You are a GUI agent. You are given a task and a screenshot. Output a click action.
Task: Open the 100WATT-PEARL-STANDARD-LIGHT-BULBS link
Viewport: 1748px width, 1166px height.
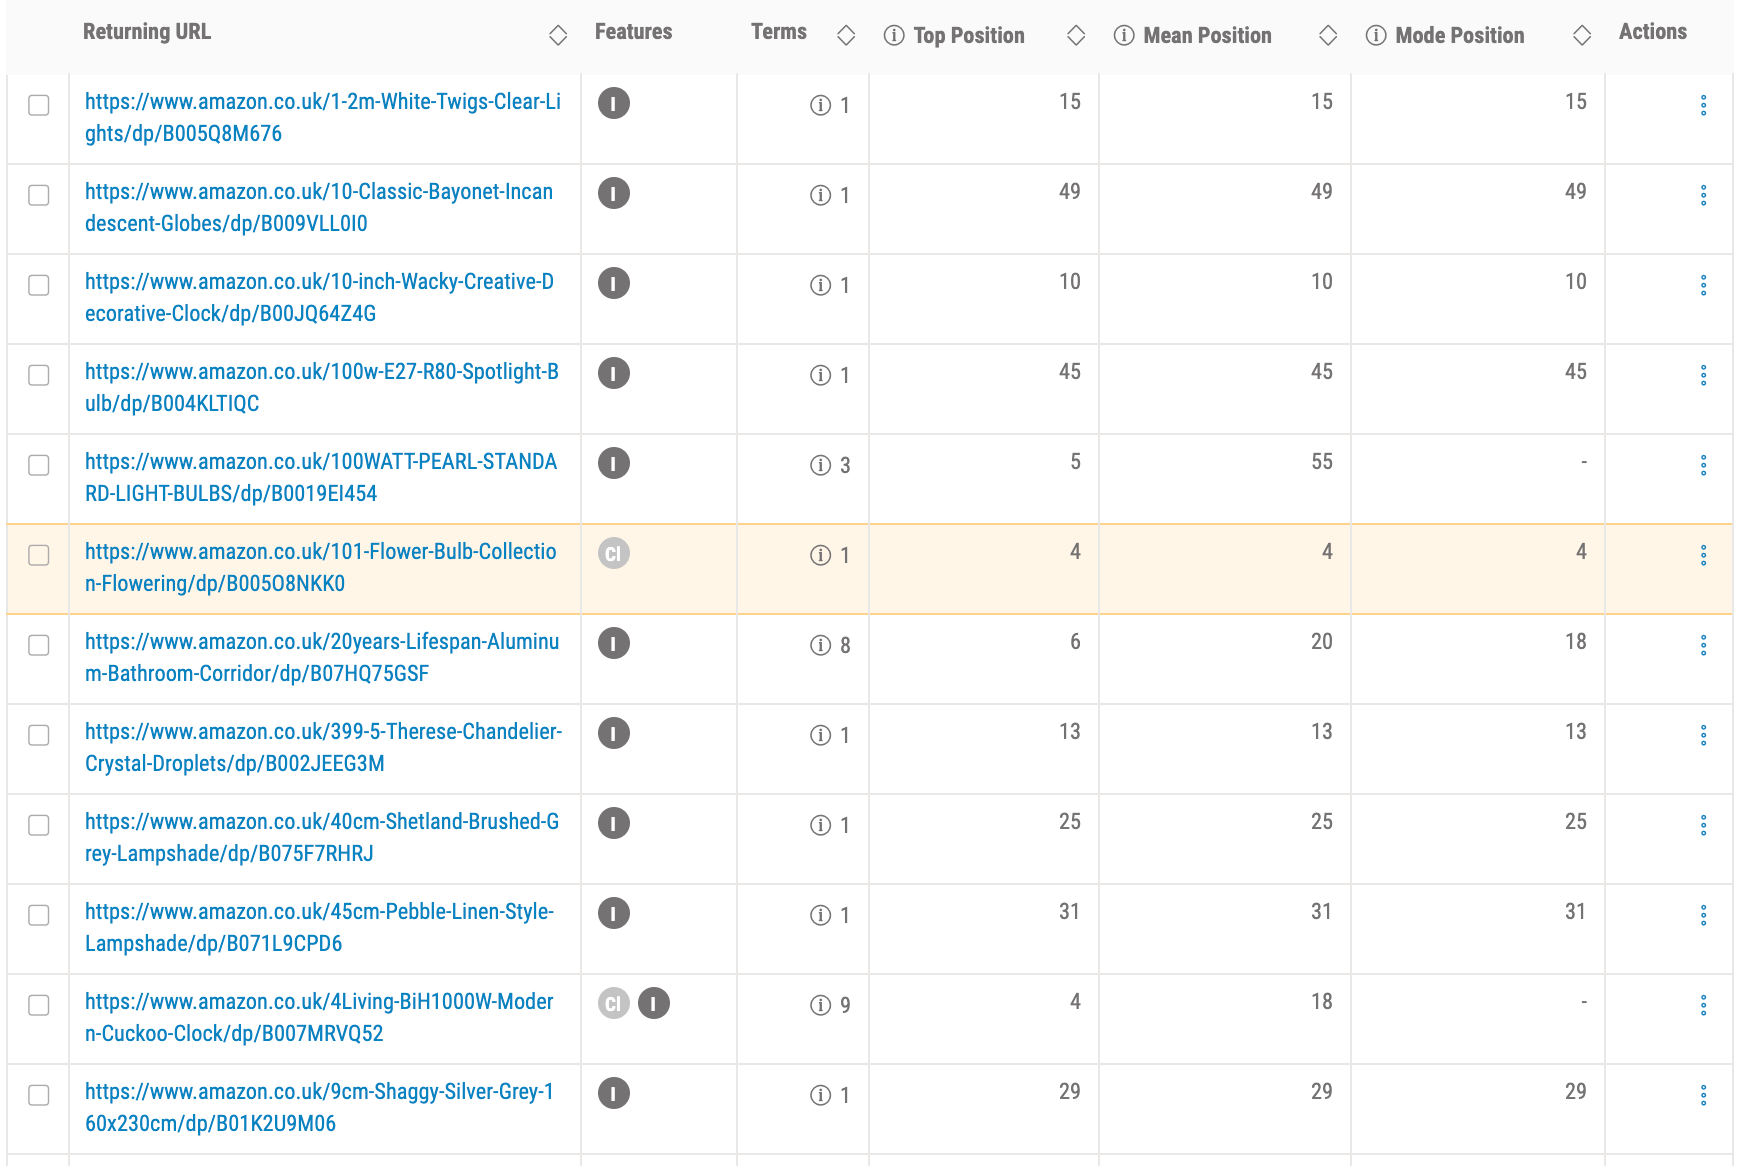[321, 477]
